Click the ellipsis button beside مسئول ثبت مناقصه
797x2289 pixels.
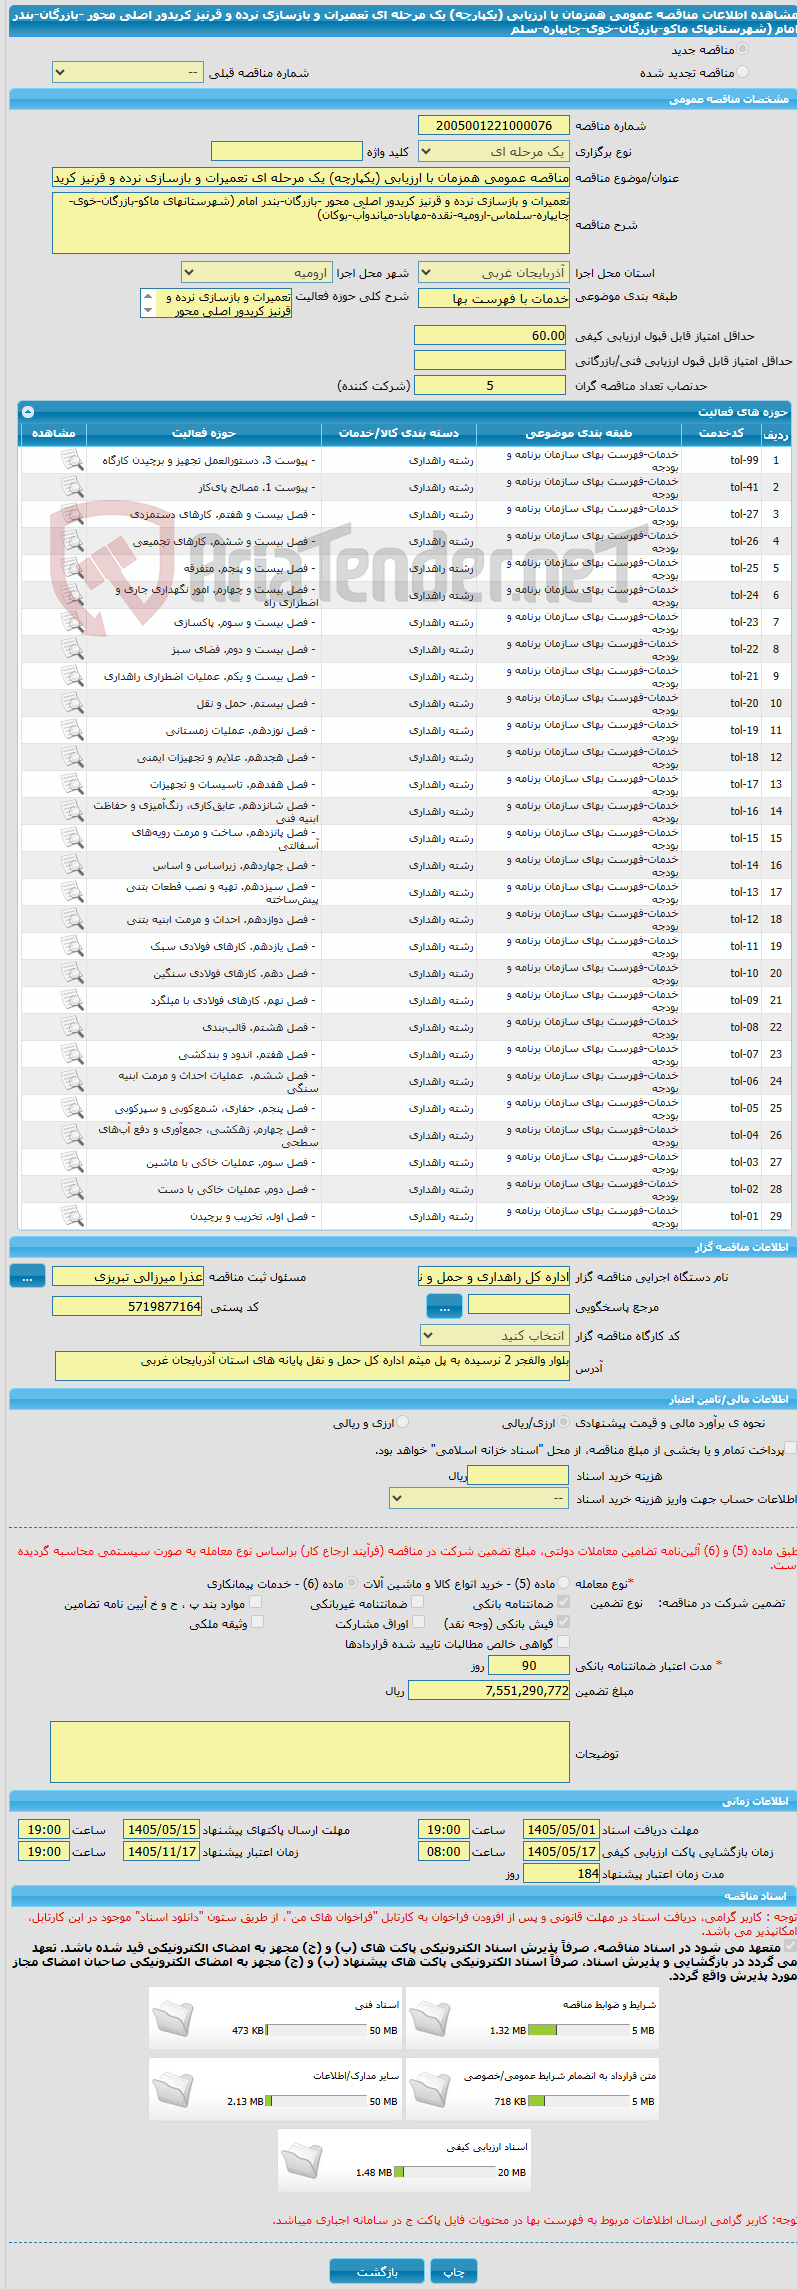pyautogui.click(x=27, y=1276)
